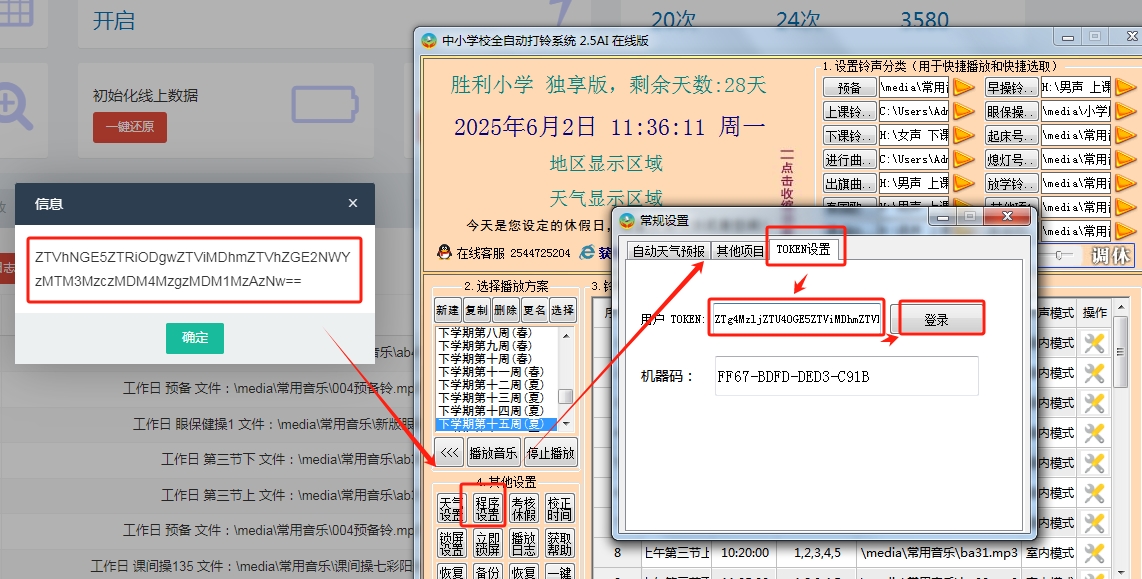The image size is (1142, 579).
Task: Select 下学期第十周(春) in the plan list
Action: (x=496, y=359)
